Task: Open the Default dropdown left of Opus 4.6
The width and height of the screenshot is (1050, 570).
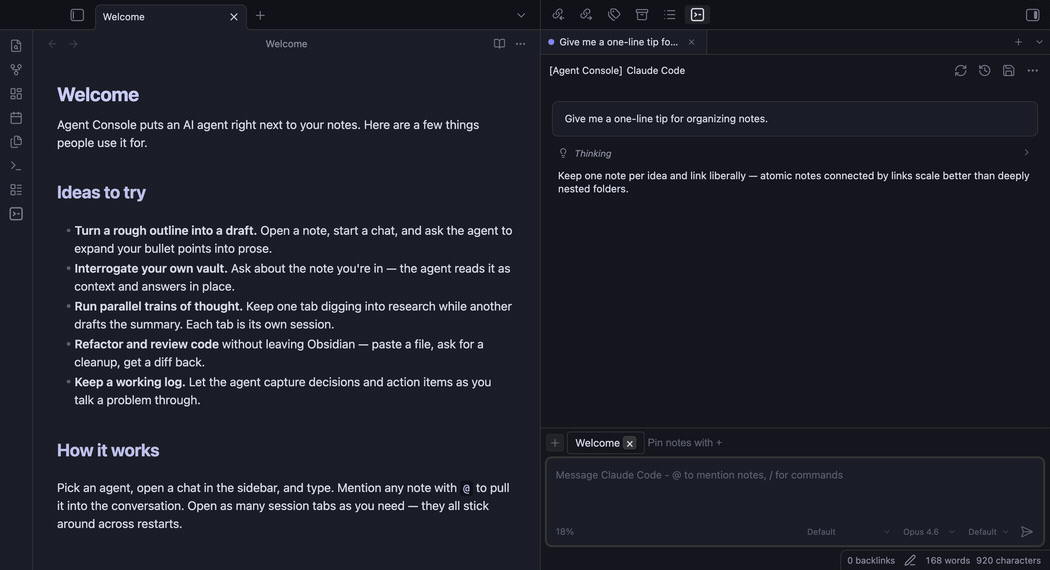Action: (x=848, y=532)
